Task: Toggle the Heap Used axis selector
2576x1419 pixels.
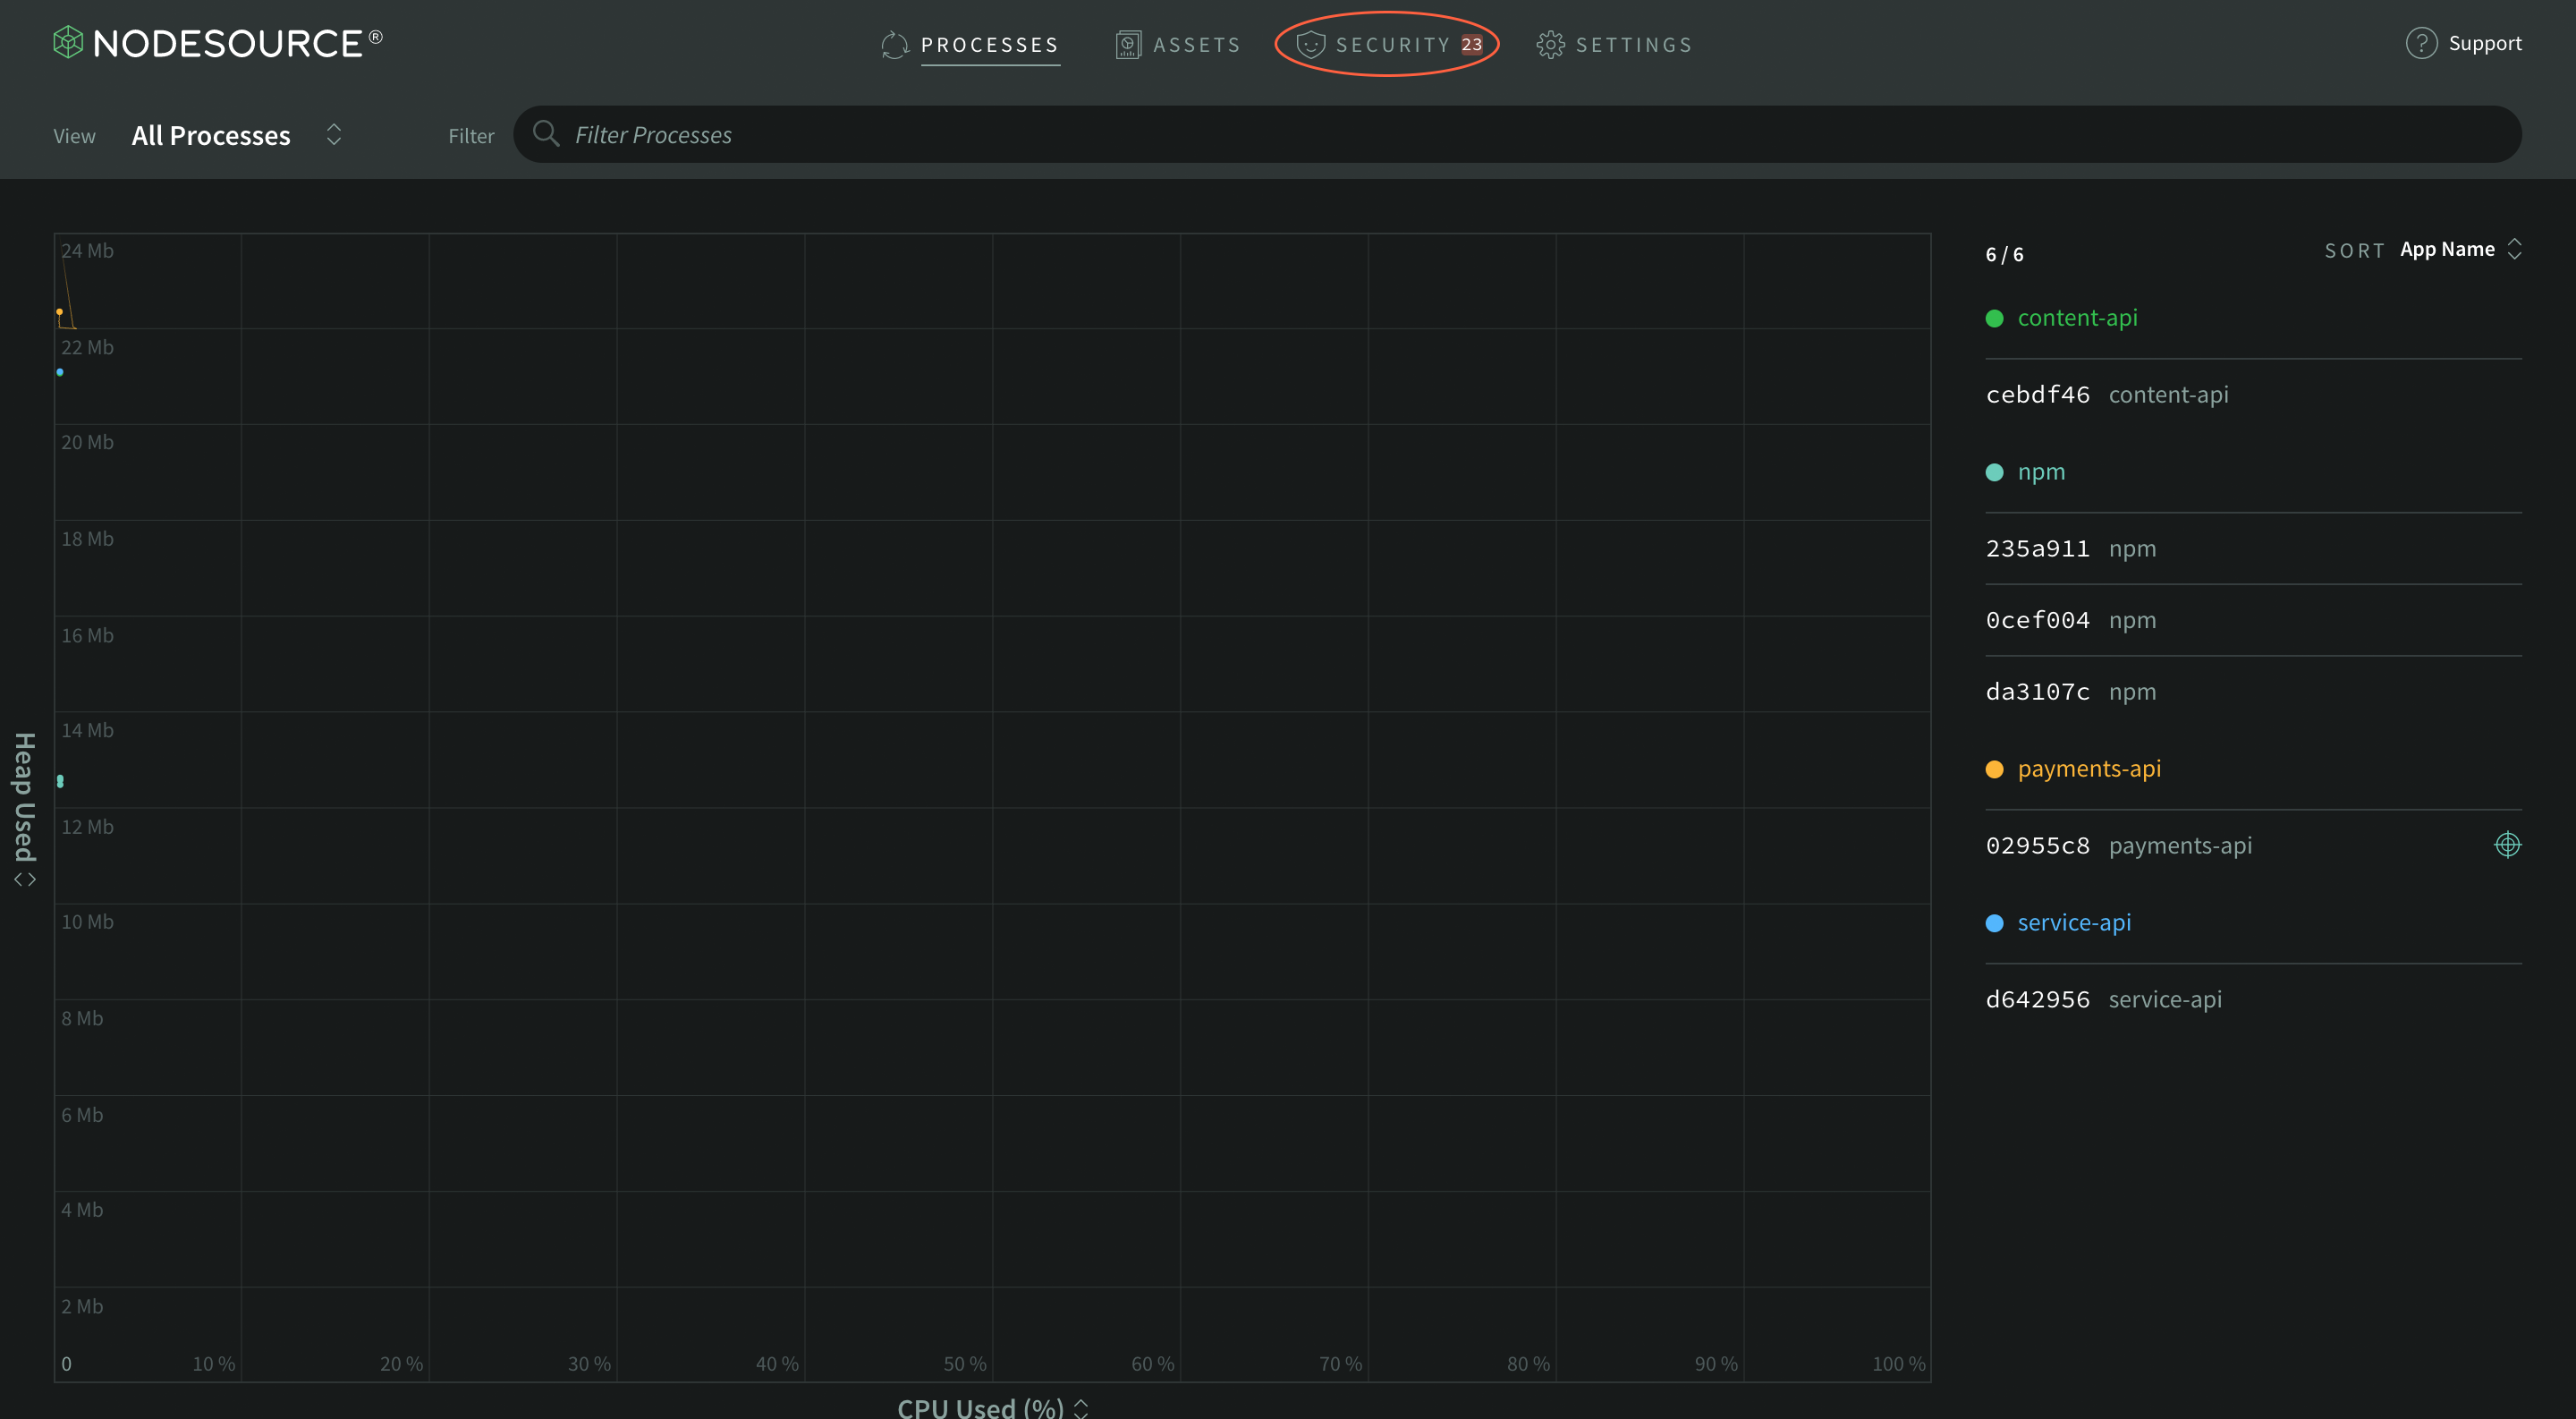Action: 24,810
